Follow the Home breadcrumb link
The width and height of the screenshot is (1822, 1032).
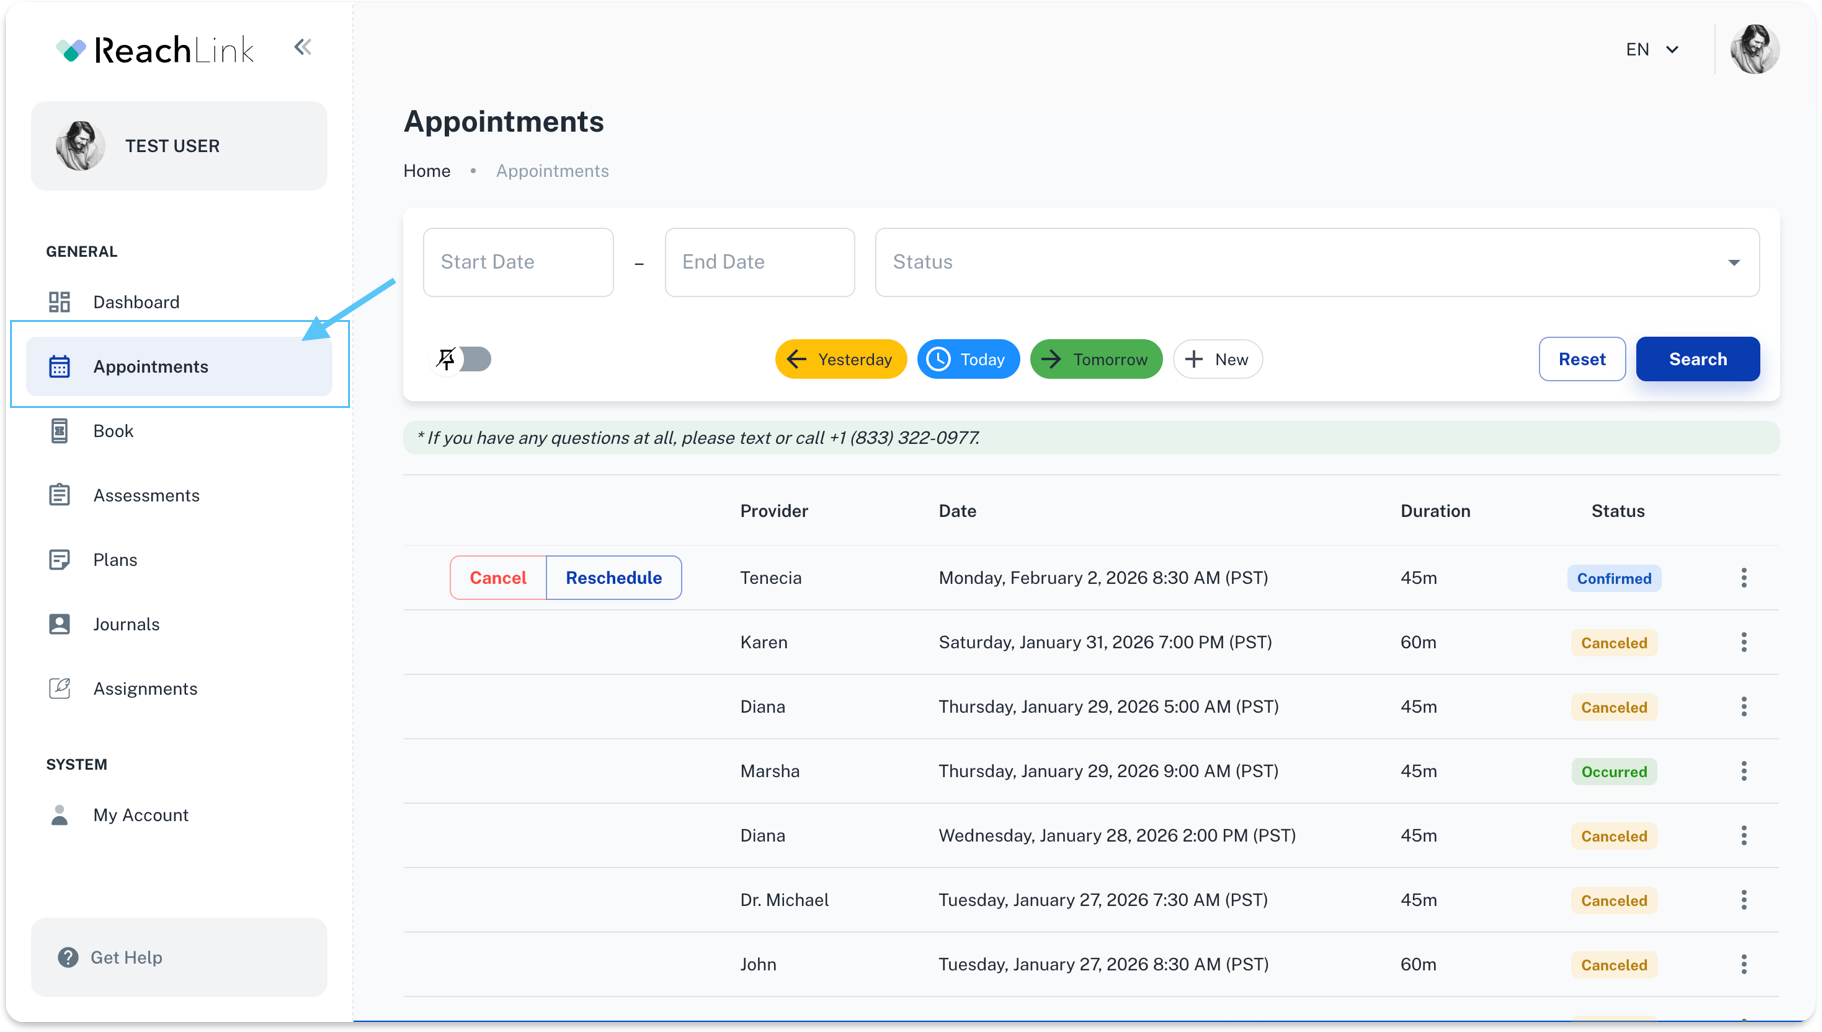(427, 171)
